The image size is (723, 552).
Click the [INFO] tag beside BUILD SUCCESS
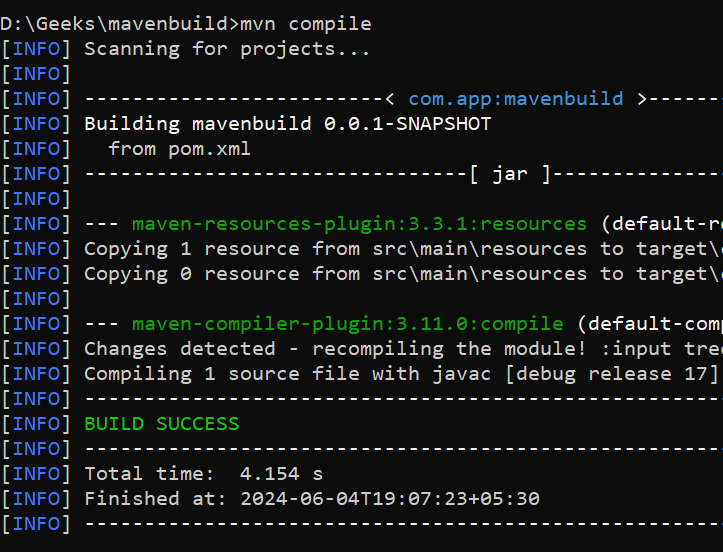(x=36, y=424)
